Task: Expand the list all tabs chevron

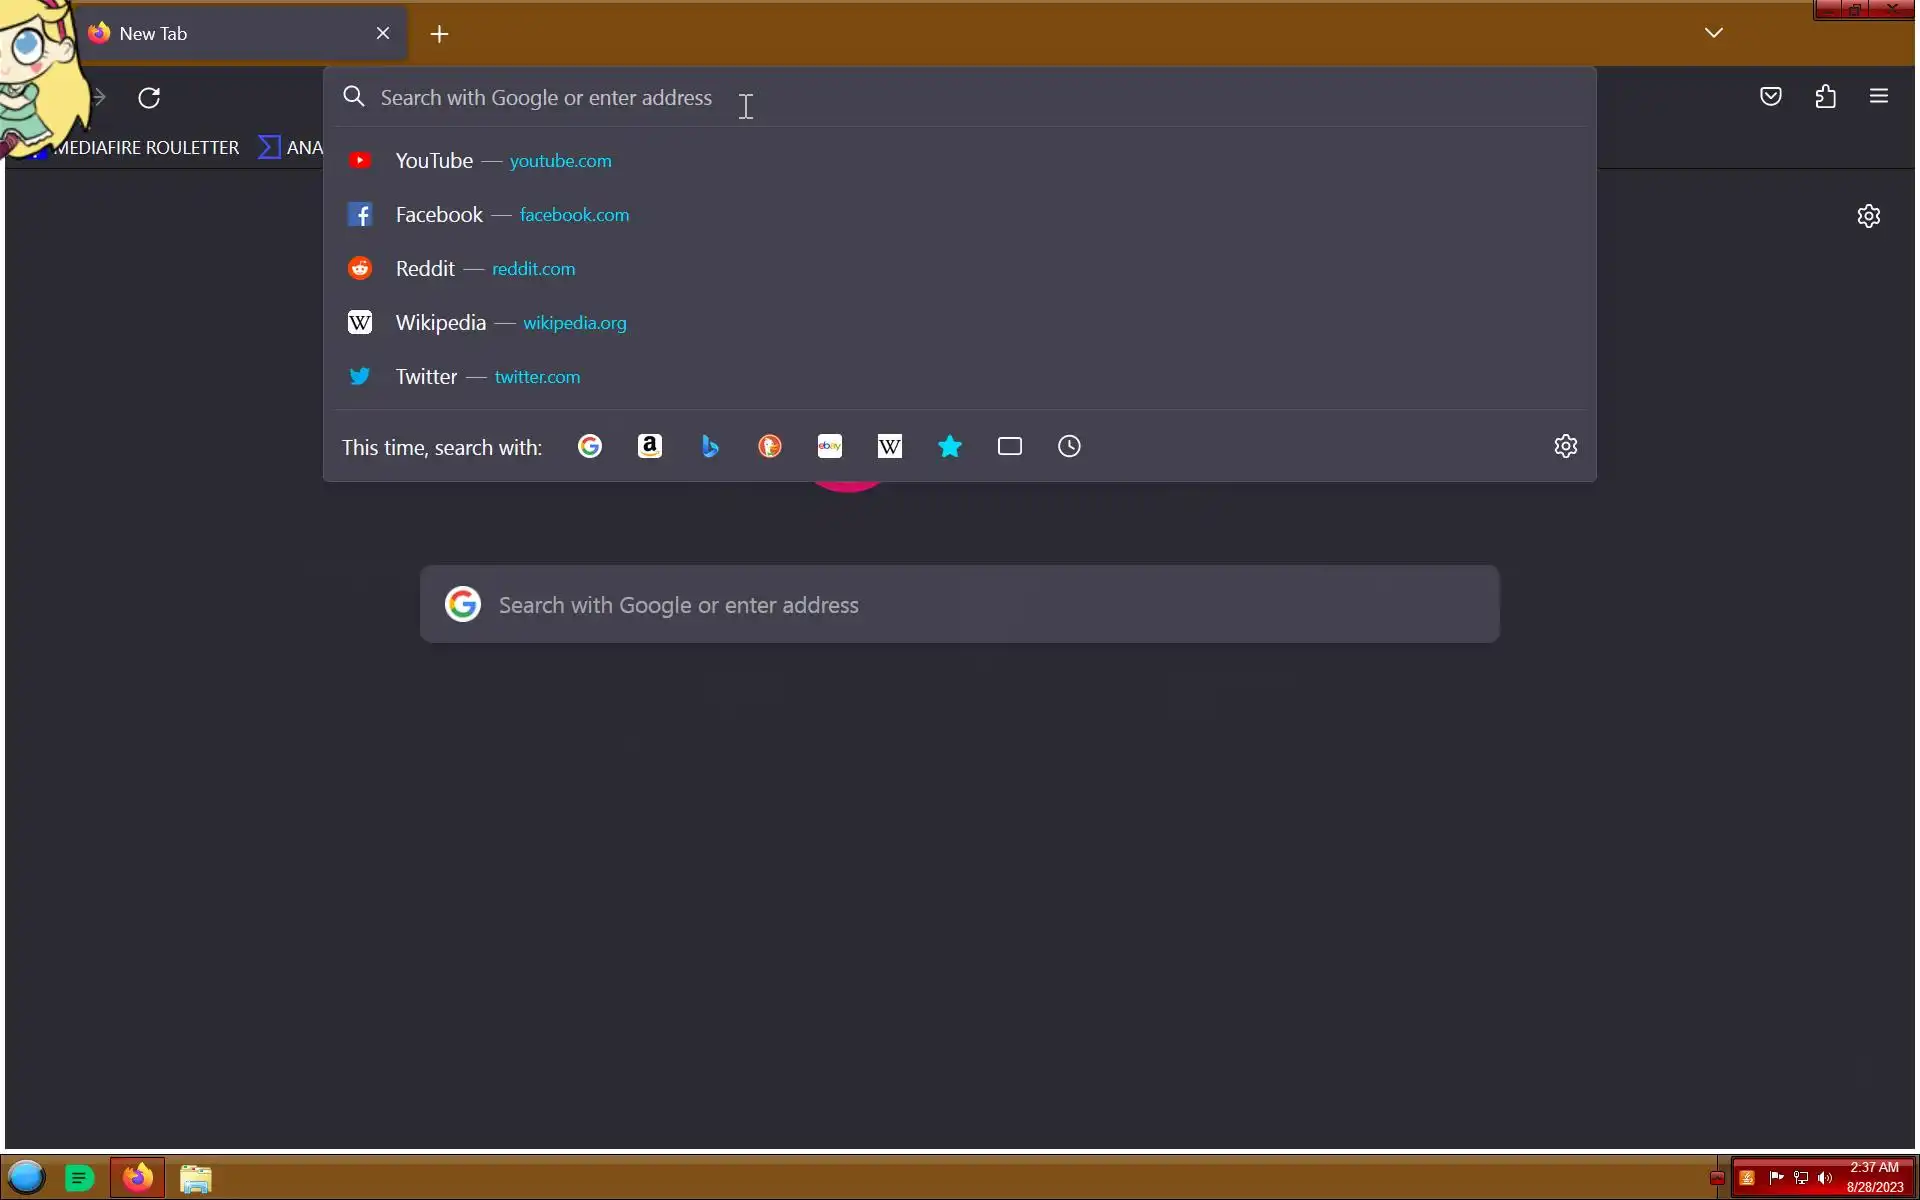Action: (1714, 33)
